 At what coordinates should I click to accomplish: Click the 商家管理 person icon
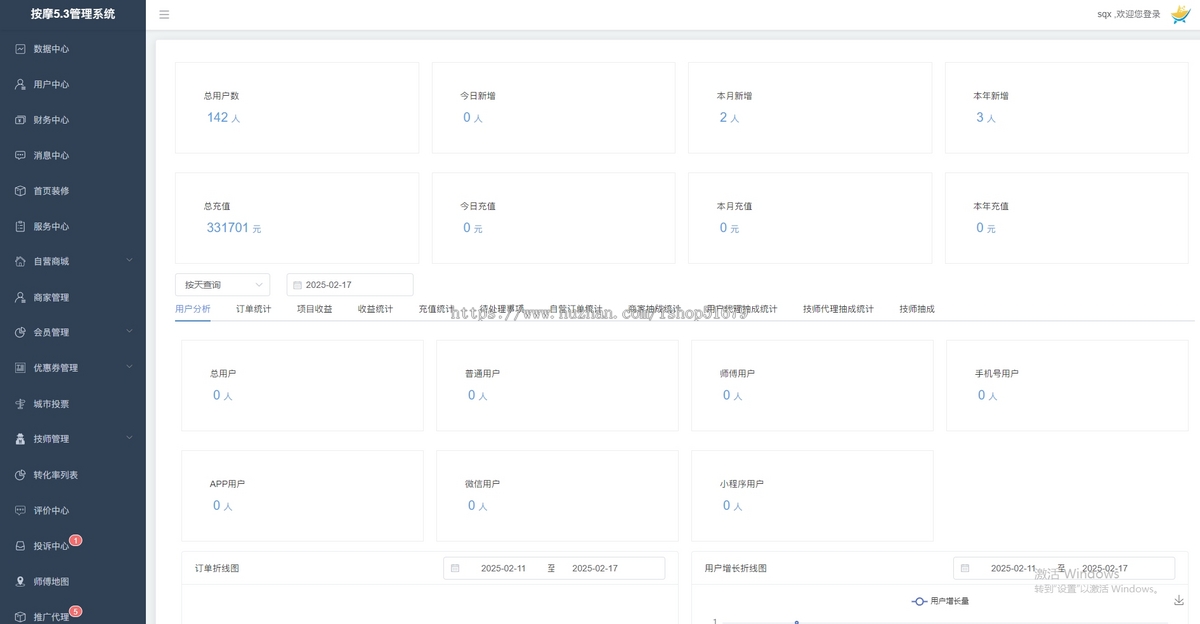coord(20,297)
